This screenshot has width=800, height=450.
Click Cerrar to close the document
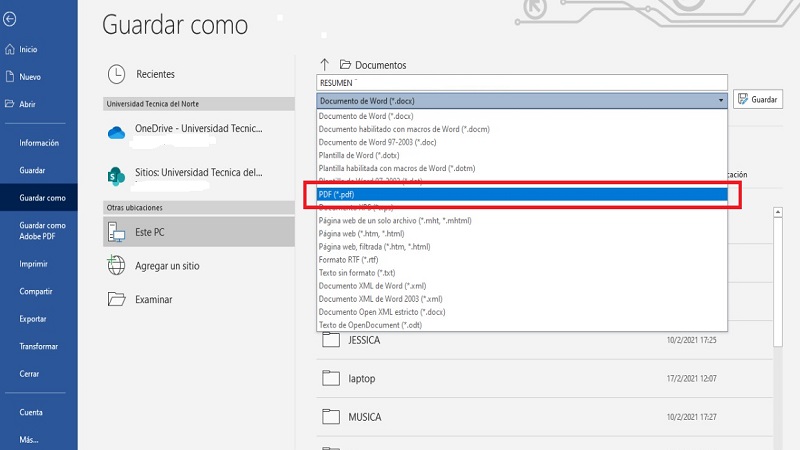(x=29, y=374)
